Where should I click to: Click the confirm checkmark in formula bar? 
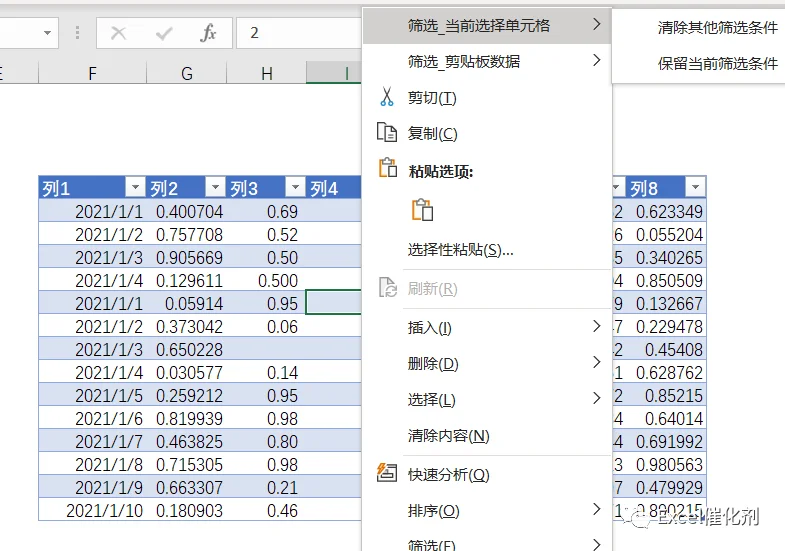(x=164, y=34)
